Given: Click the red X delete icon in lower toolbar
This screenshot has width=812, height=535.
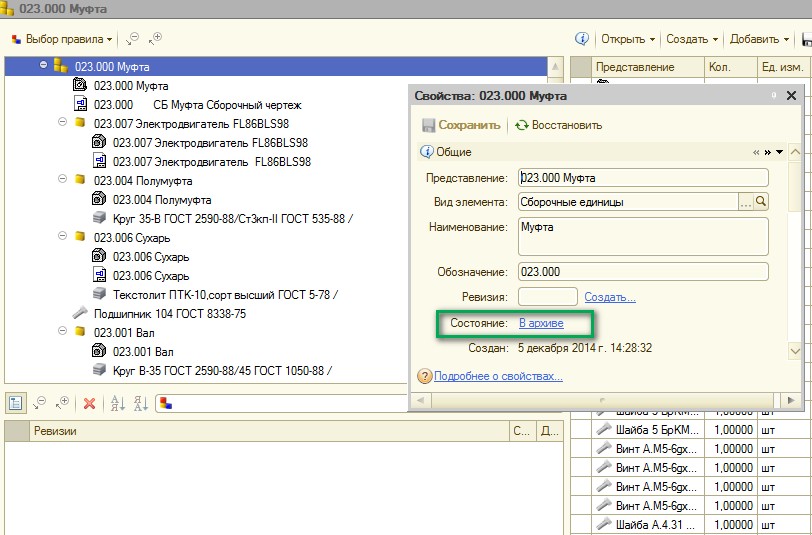Looking at the screenshot, I should pyautogui.click(x=89, y=403).
